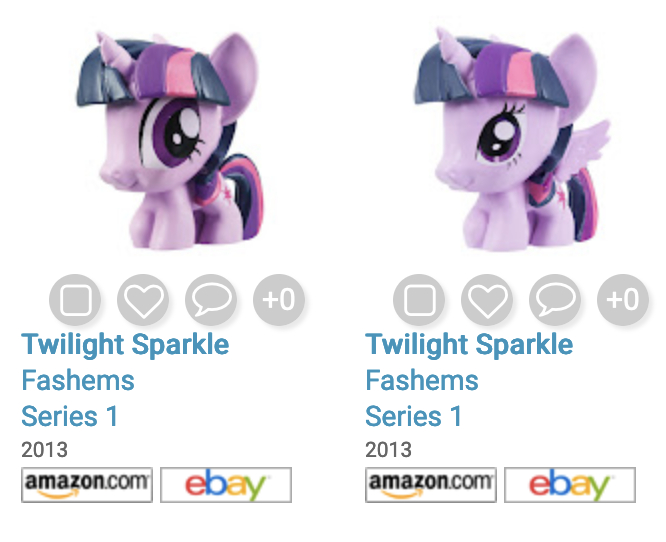666x542 pixels.
Task: Open comments bubble for right winged pony
Action: click(x=555, y=299)
